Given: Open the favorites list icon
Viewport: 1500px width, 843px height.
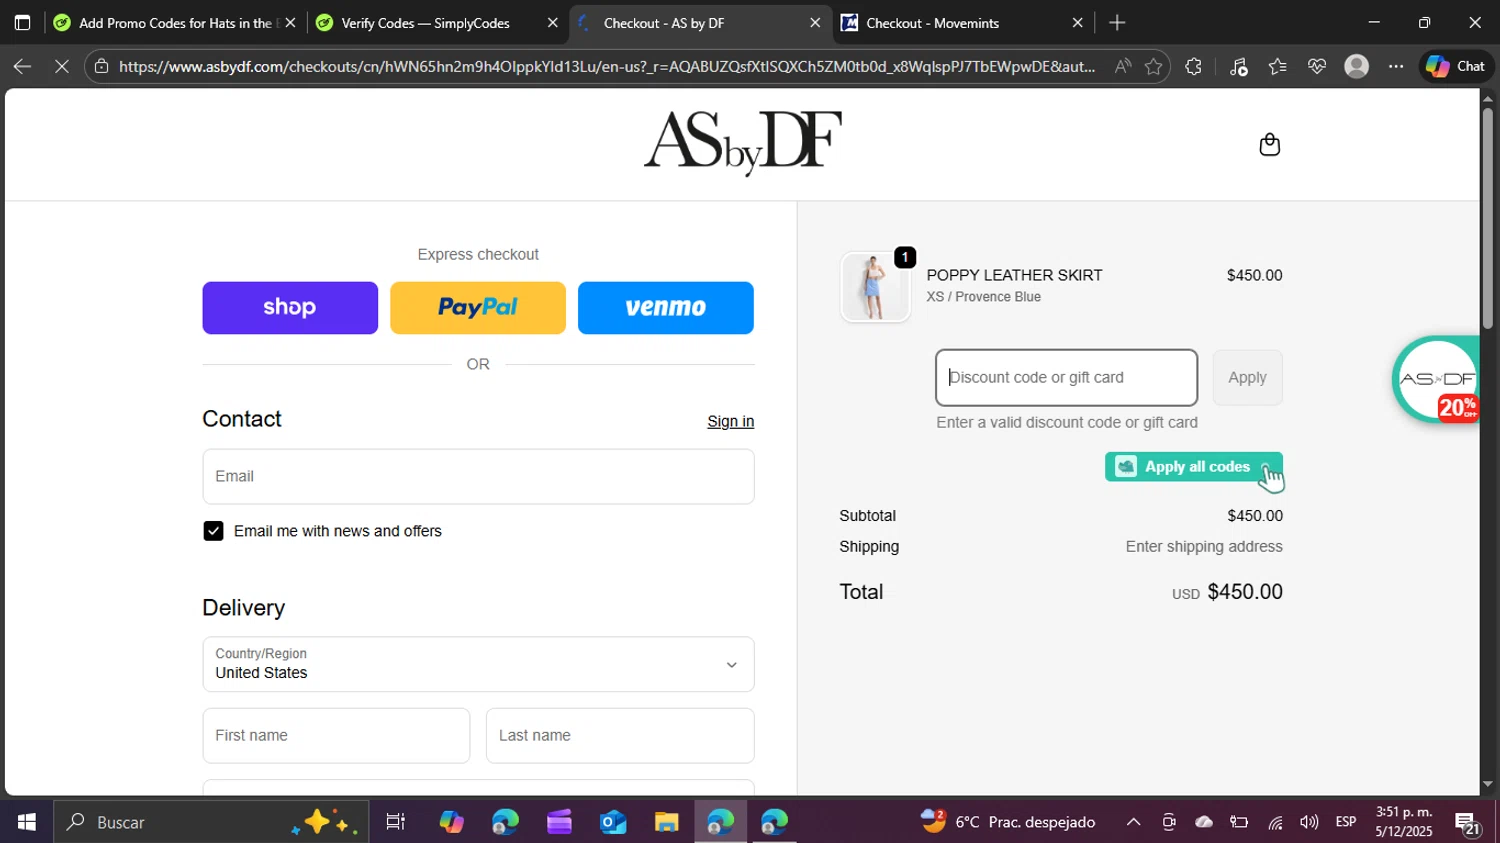Looking at the screenshot, I should tap(1277, 66).
